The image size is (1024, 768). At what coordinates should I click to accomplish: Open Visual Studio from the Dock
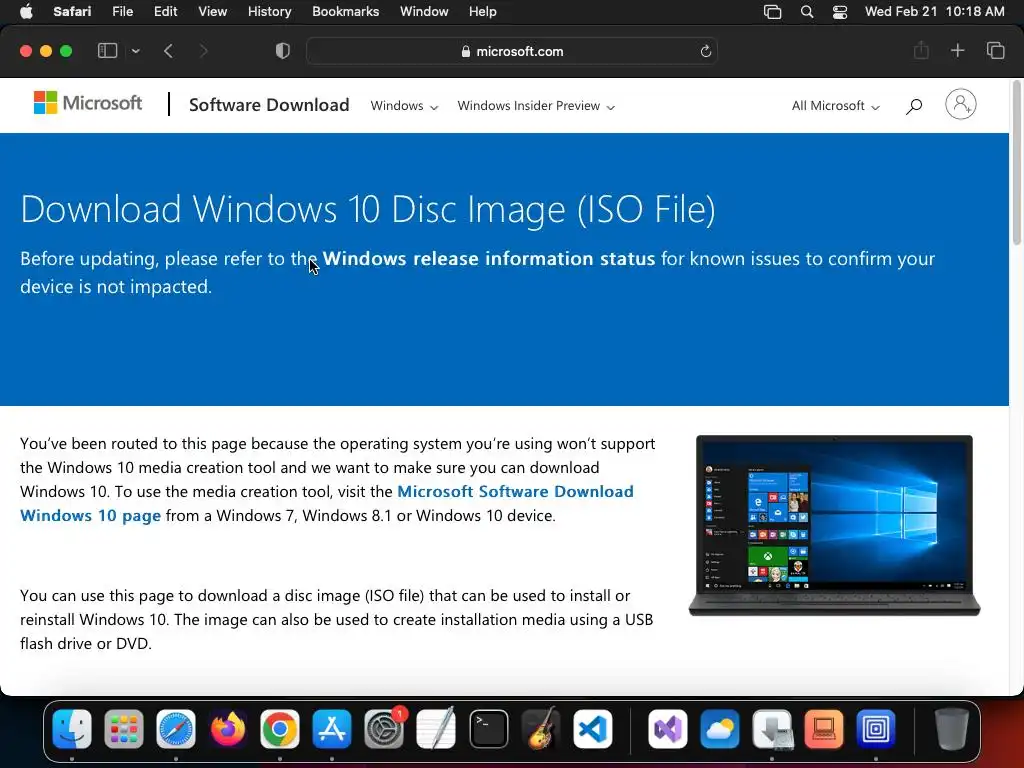tap(667, 729)
